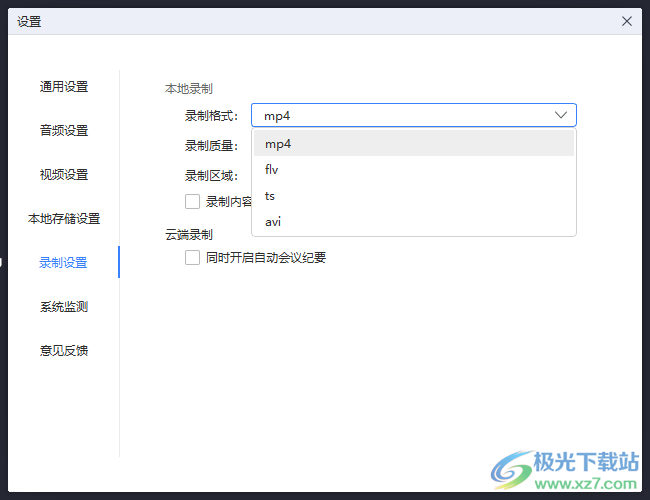Switch to 音频设置 section
This screenshot has width=650, height=500.
tap(64, 131)
